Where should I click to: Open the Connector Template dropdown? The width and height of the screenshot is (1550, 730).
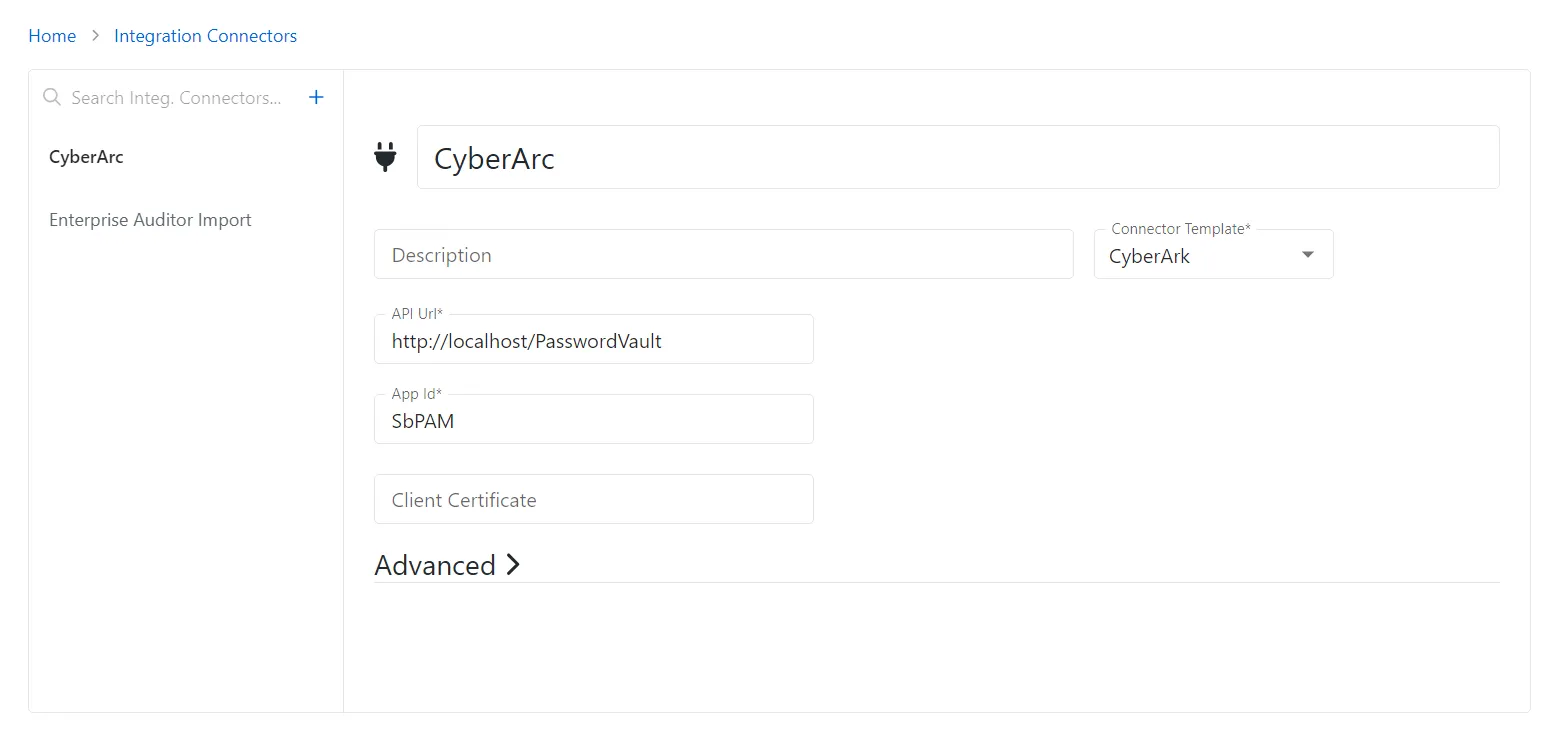(1213, 254)
